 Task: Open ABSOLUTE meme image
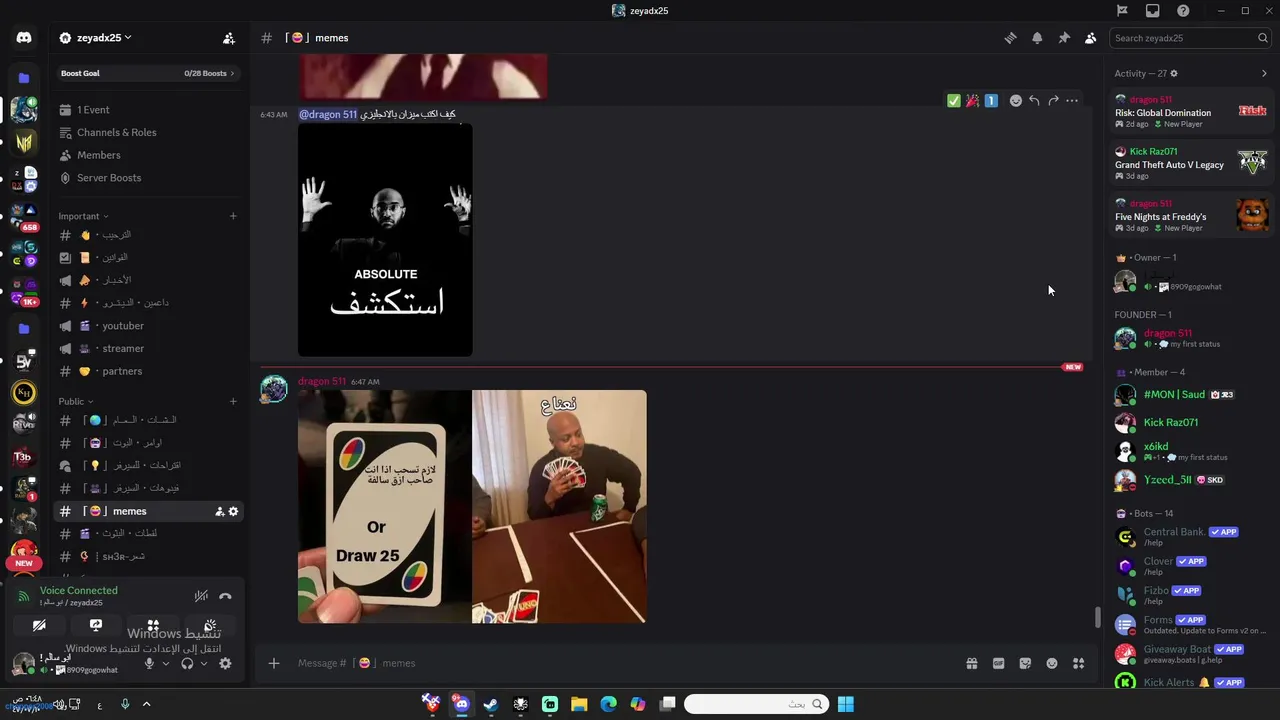coord(385,240)
